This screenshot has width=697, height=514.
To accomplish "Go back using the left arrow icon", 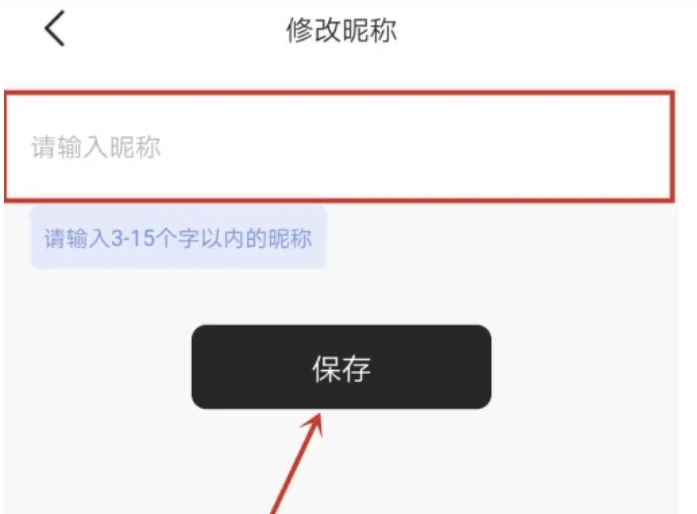I will pyautogui.click(x=55, y=28).
